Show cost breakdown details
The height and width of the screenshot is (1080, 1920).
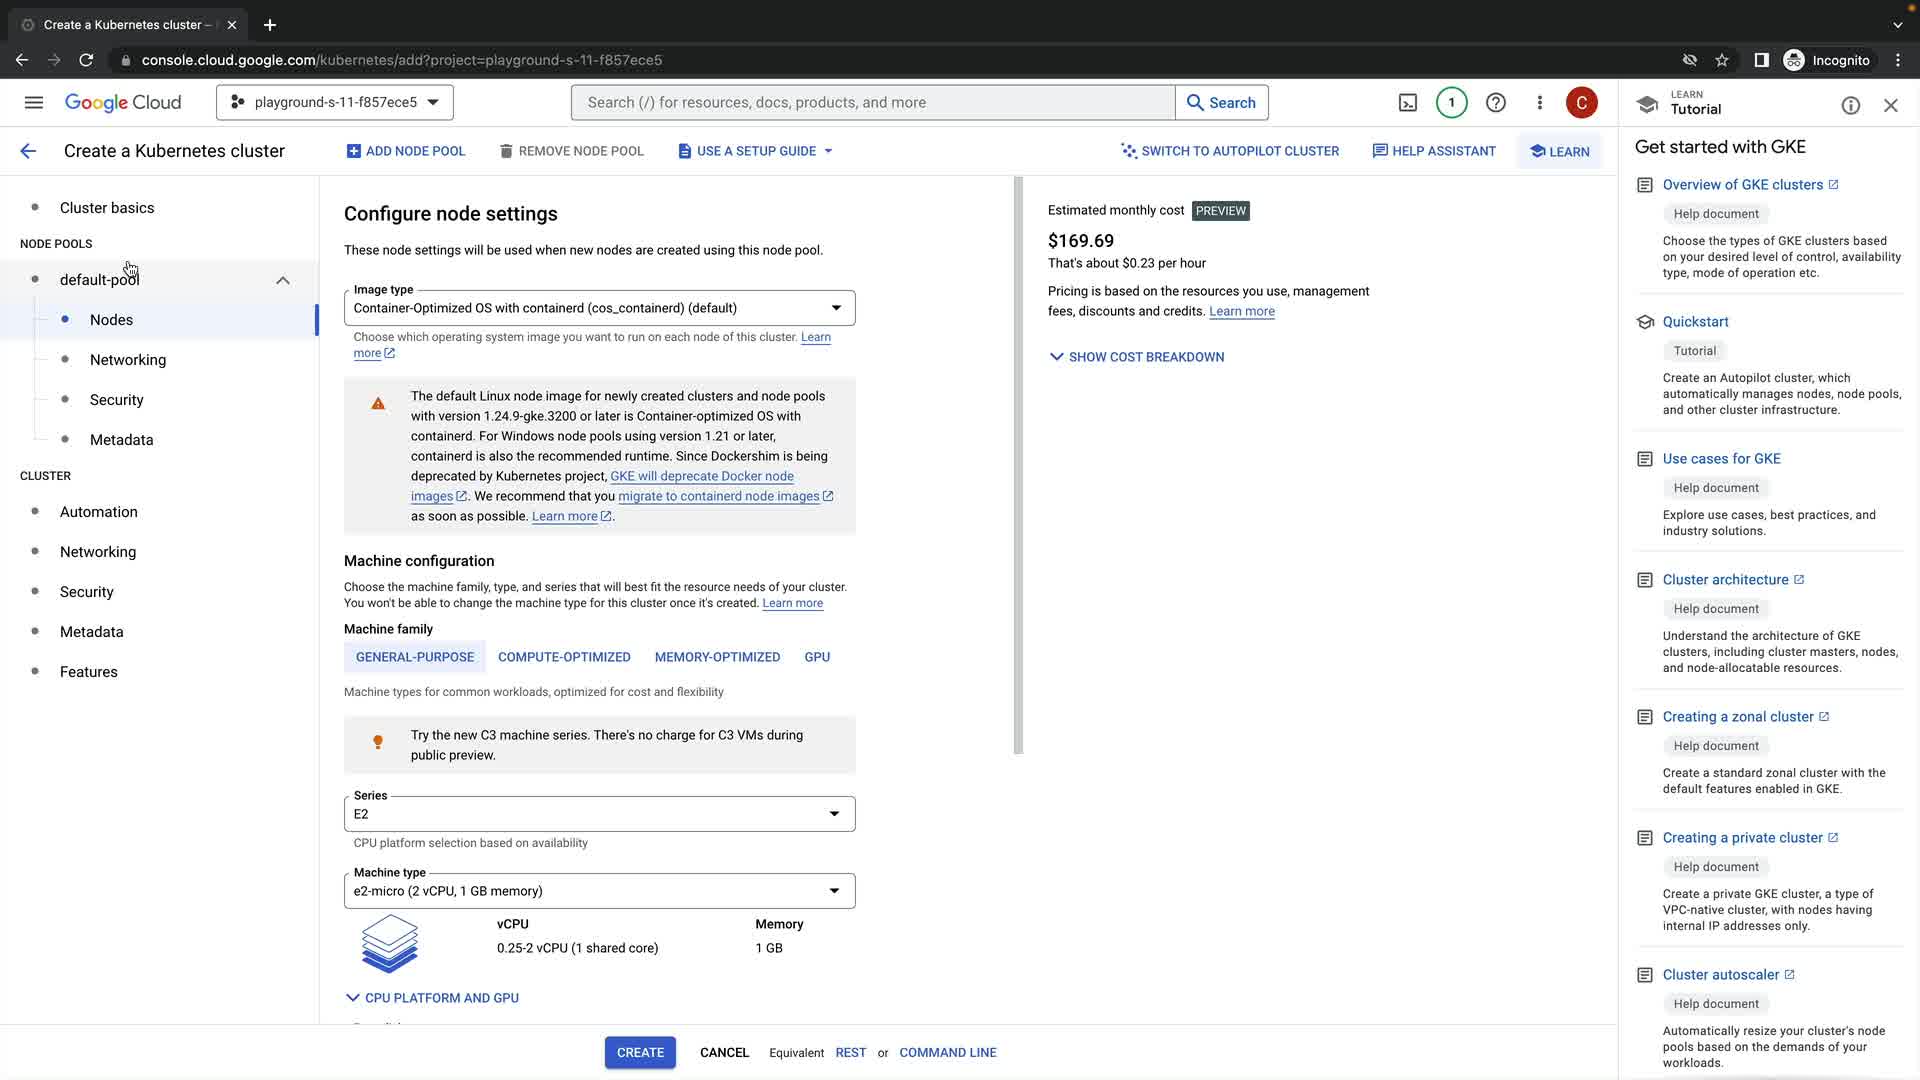pos(1136,357)
